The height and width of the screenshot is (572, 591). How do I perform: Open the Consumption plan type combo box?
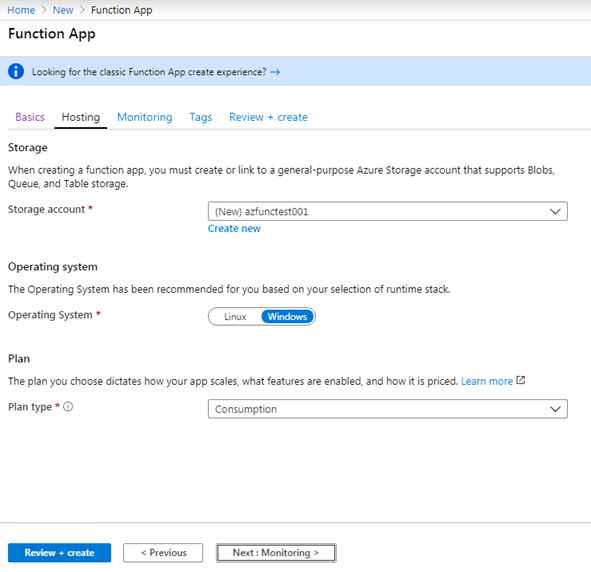click(x=387, y=409)
